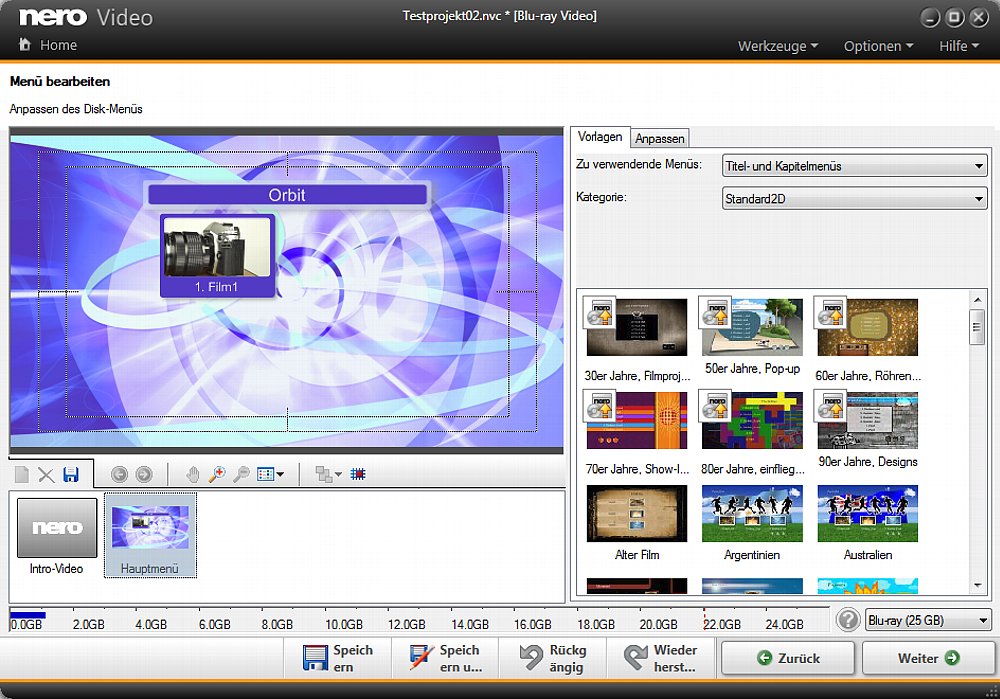Expand the 'Zu verwendende Menüs' combo box
The height and width of the screenshot is (699, 1000).
(x=854, y=166)
